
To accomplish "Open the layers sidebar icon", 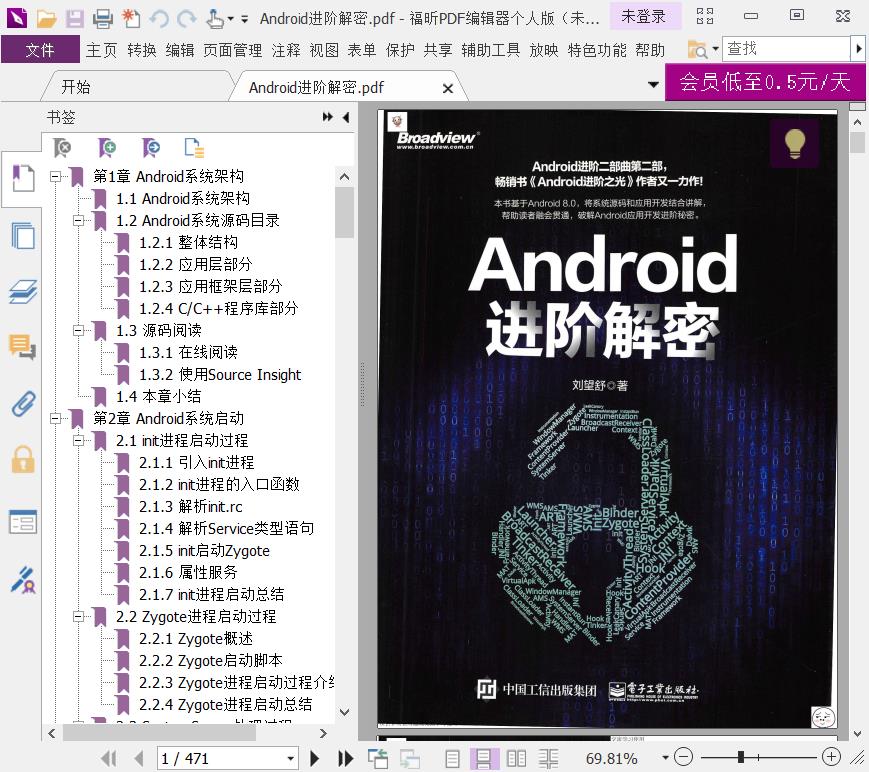I will pos(23,291).
